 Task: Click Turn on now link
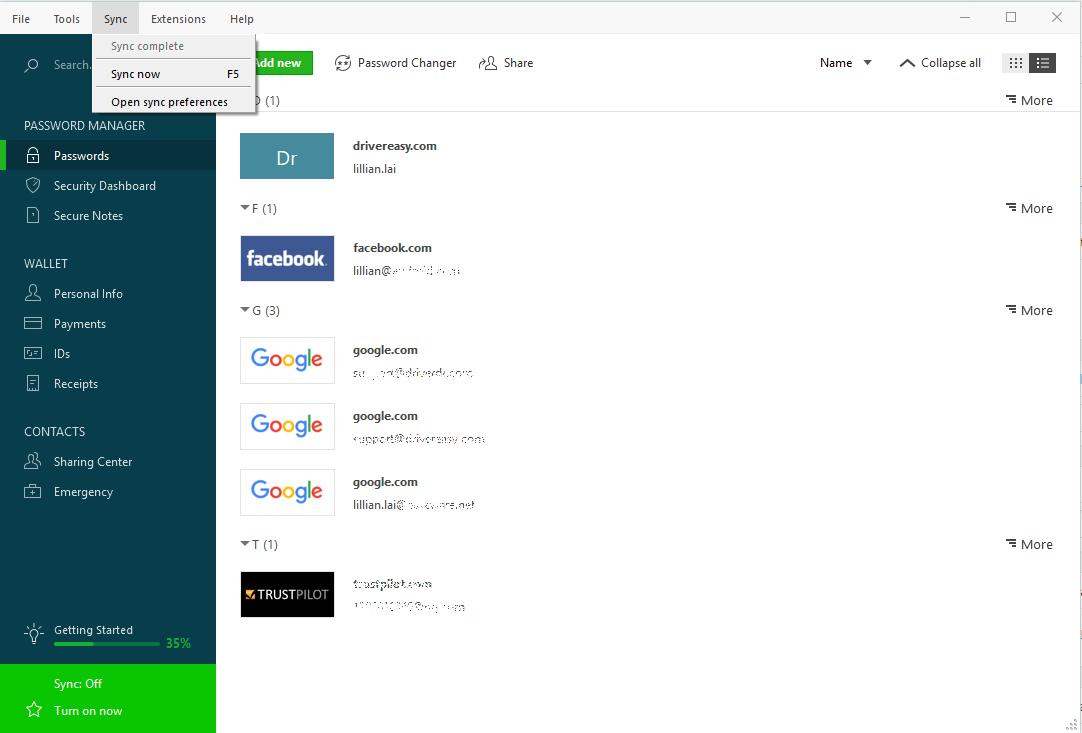88,710
